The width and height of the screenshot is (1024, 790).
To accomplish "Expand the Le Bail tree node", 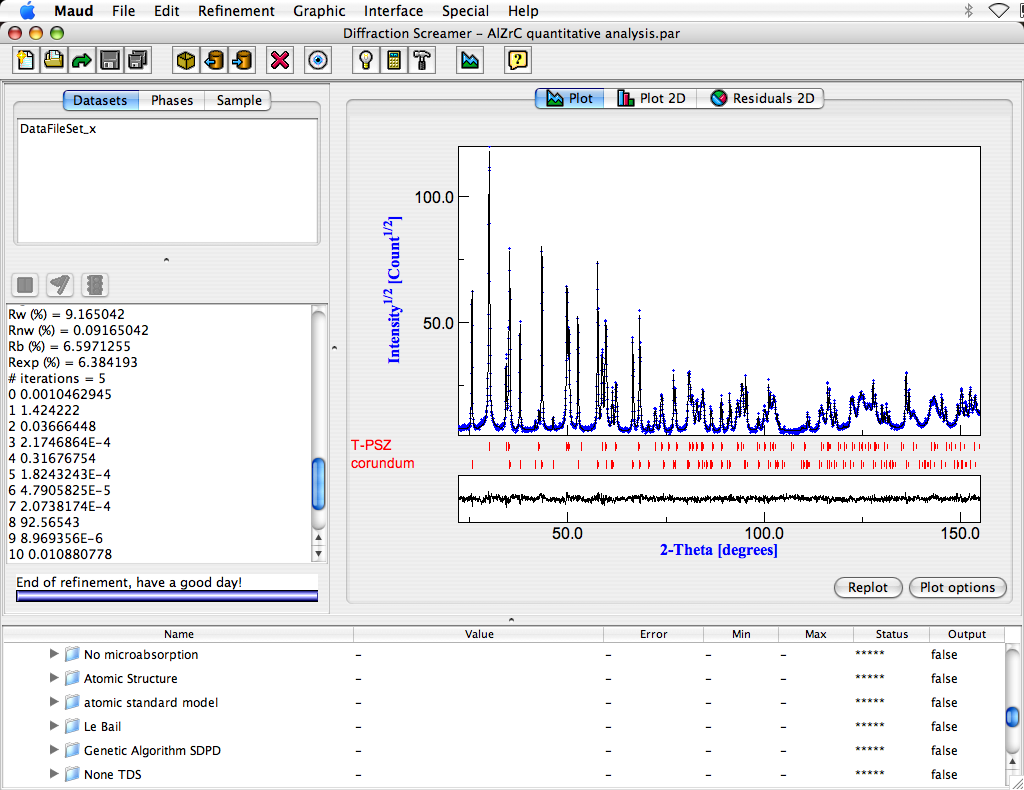I will click(x=55, y=727).
